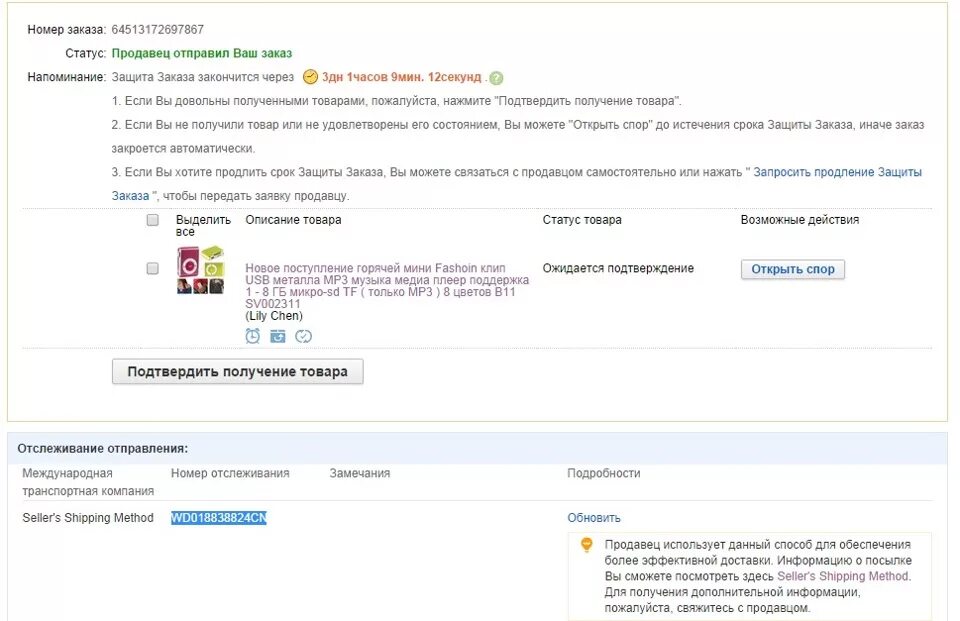
Task: Click the 'Отслеживание отправления:' heading
Action: pos(102,448)
